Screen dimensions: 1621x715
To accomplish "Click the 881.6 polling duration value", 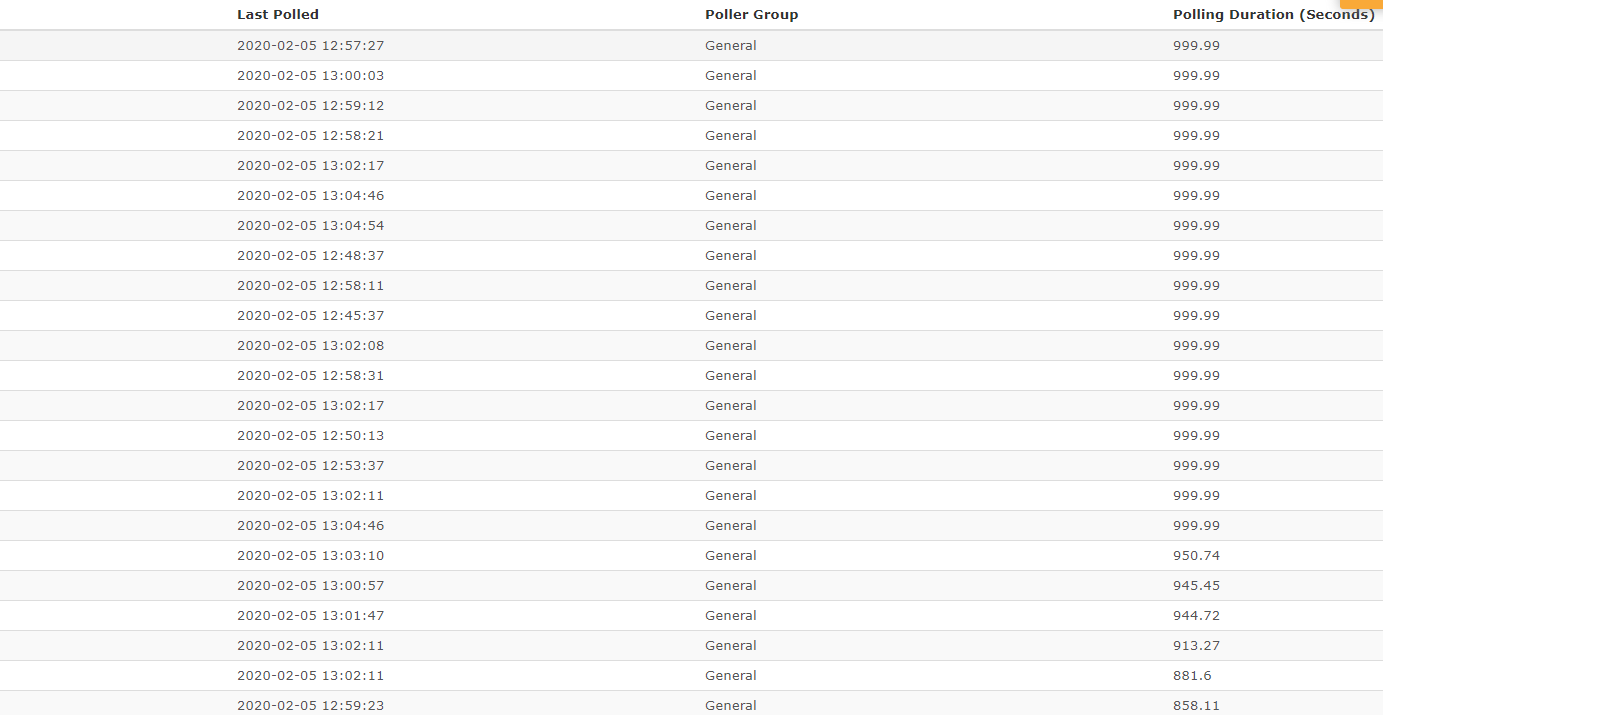I will pyautogui.click(x=1192, y=676).
